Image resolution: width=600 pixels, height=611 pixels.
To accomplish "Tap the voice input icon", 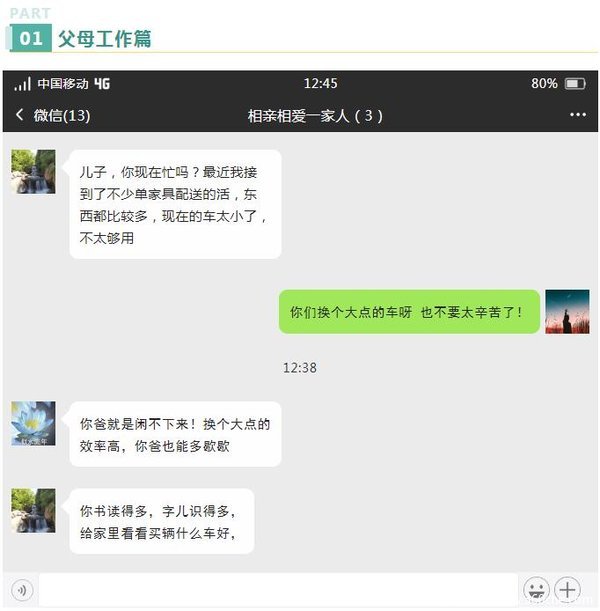I will click(22, 590).
